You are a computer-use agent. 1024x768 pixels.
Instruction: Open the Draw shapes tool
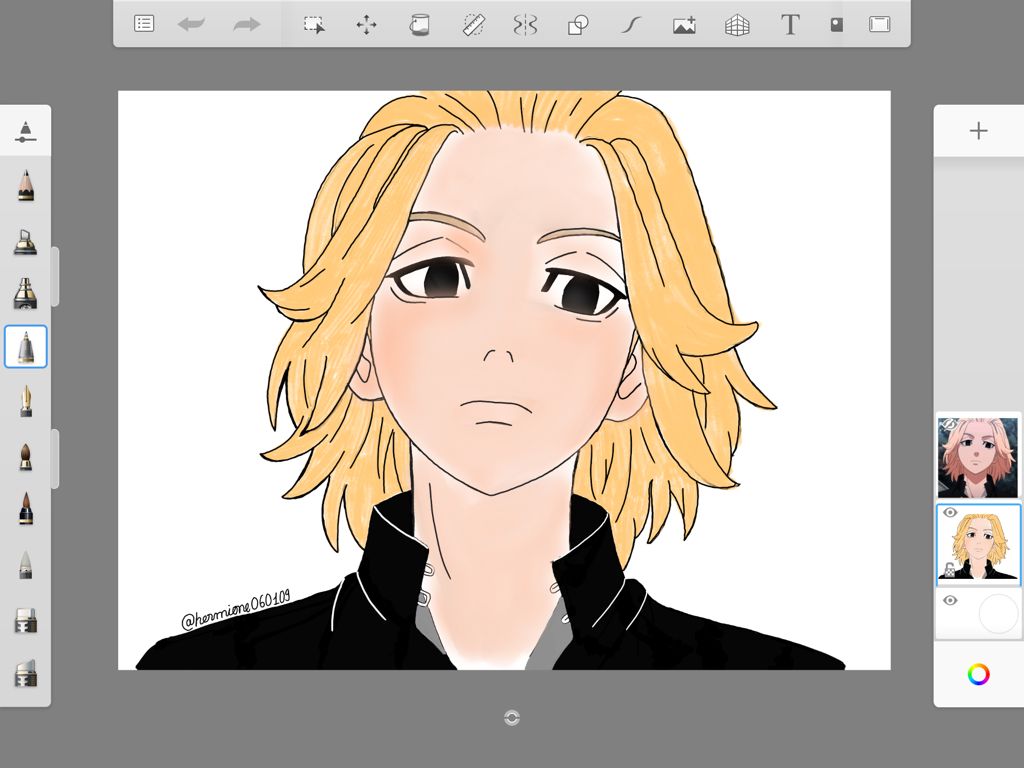click(578, 25)
